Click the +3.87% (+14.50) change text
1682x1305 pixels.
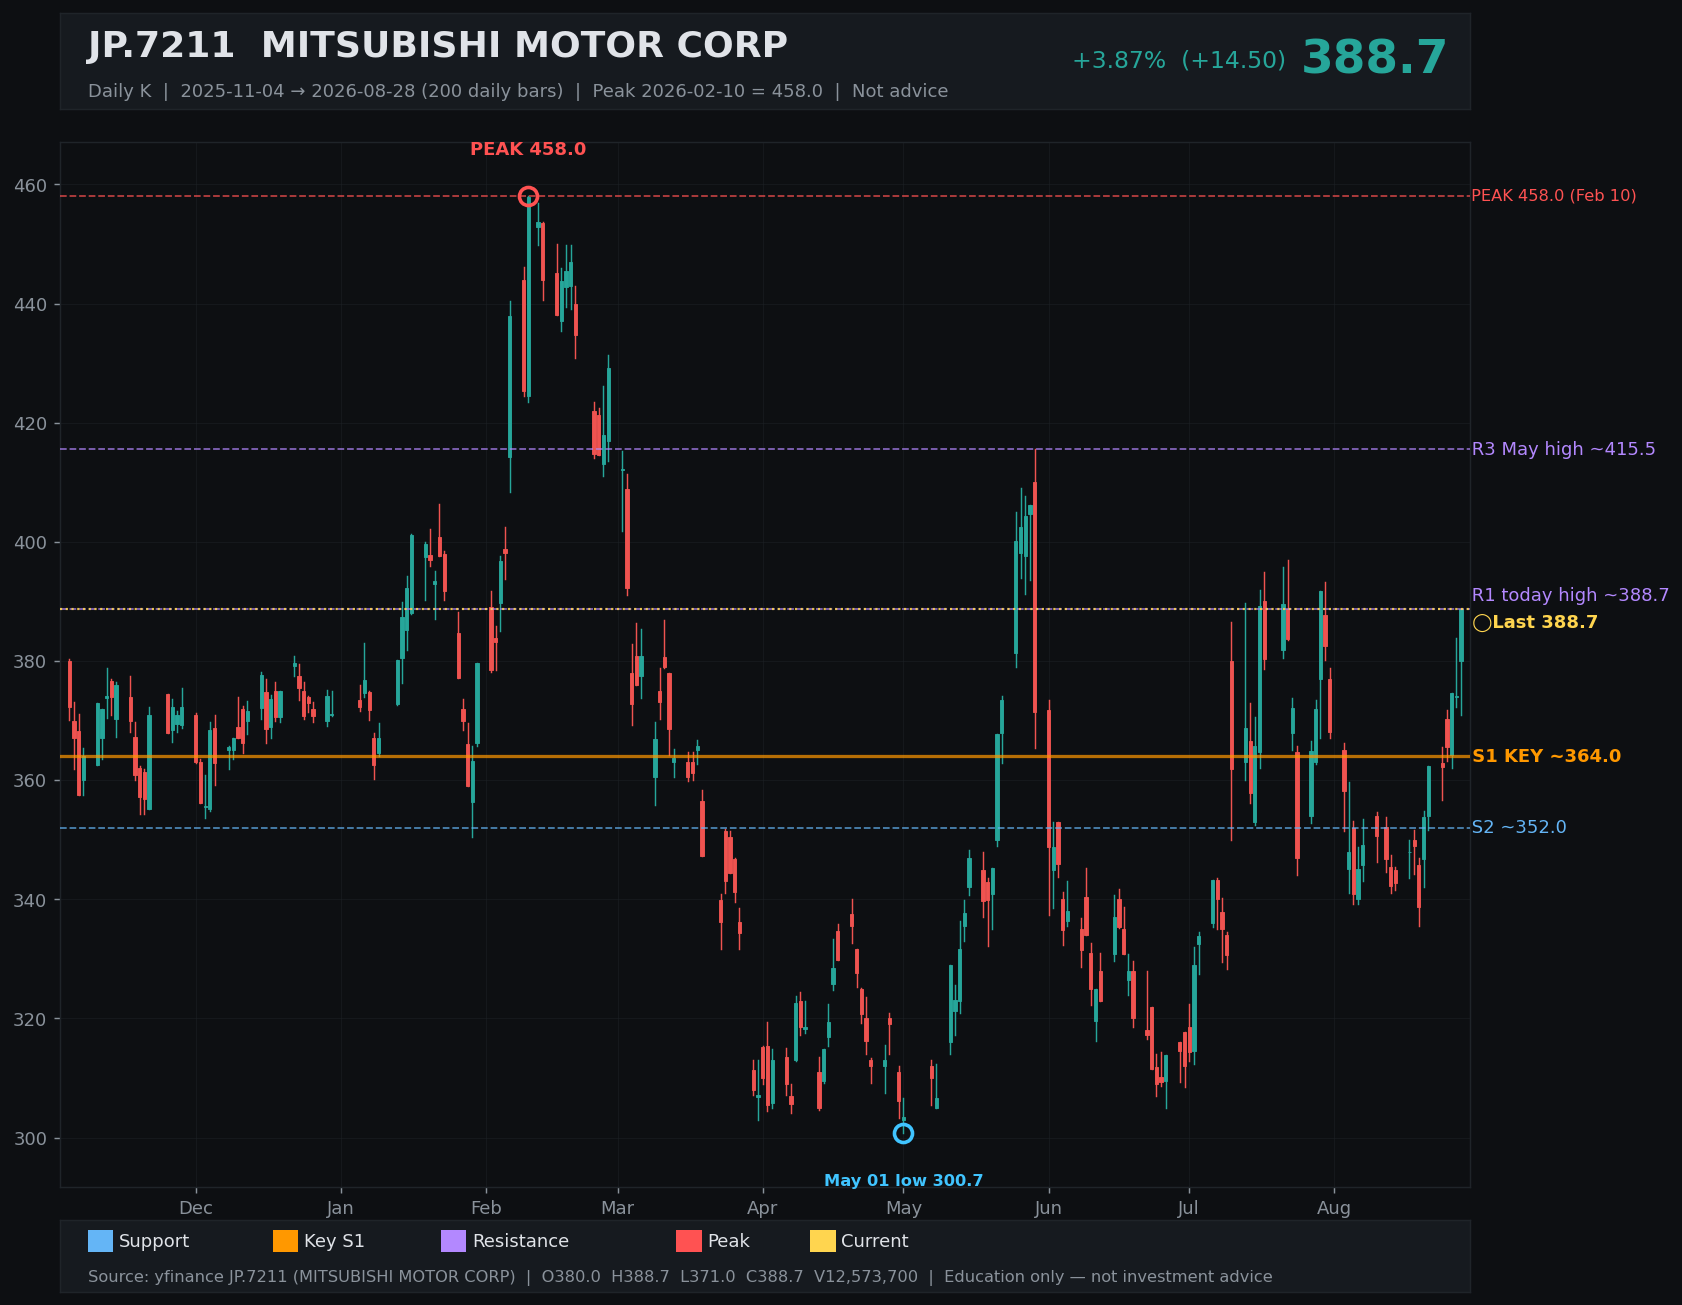(1179, 61)
